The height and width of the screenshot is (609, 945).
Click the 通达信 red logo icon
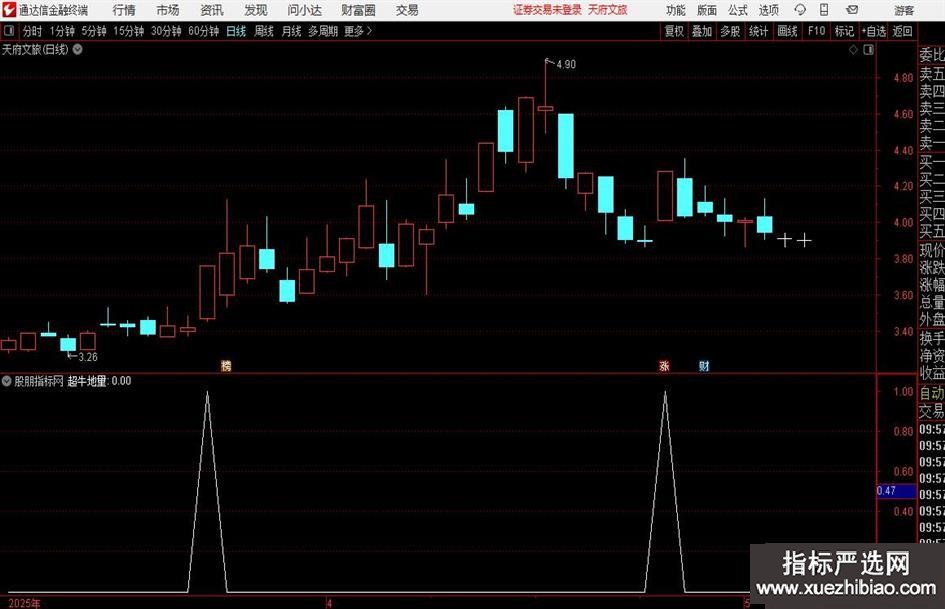click(9, 10)
